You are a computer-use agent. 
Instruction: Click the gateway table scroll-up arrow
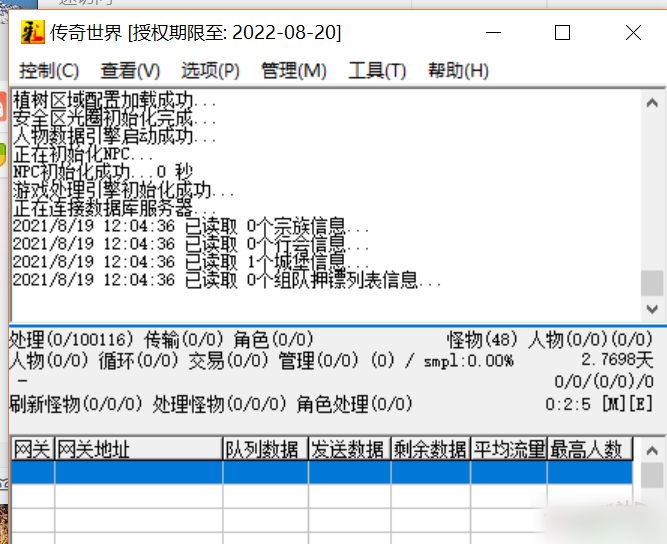click(x=652, y=450)
